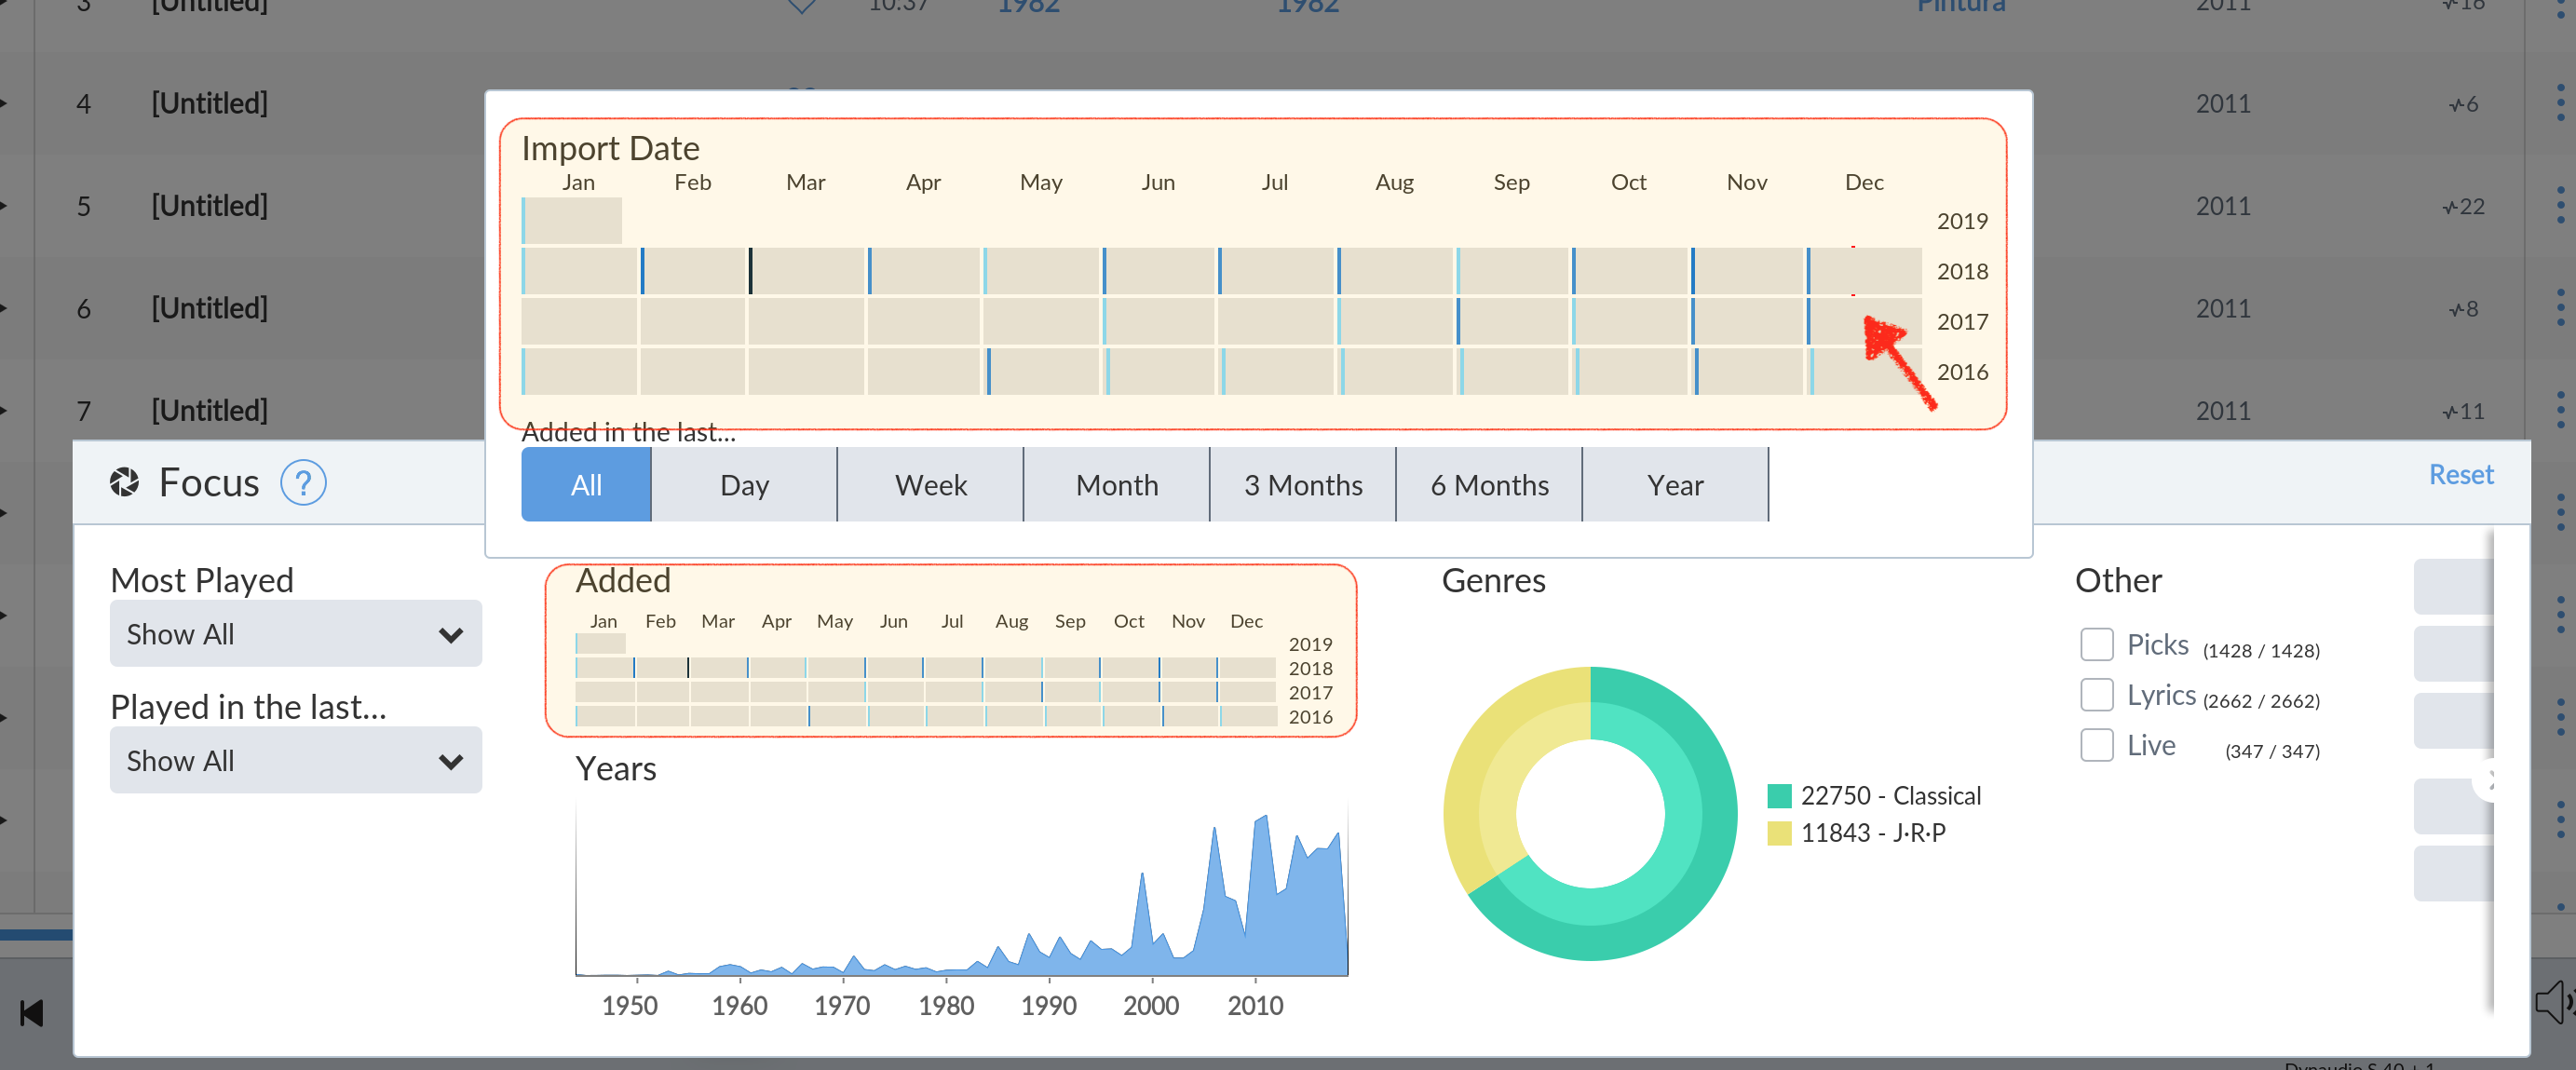The height and width of the screenshot is (1070, 2576).
Task: Click the January 2019 import date cell
Action: 573,221
